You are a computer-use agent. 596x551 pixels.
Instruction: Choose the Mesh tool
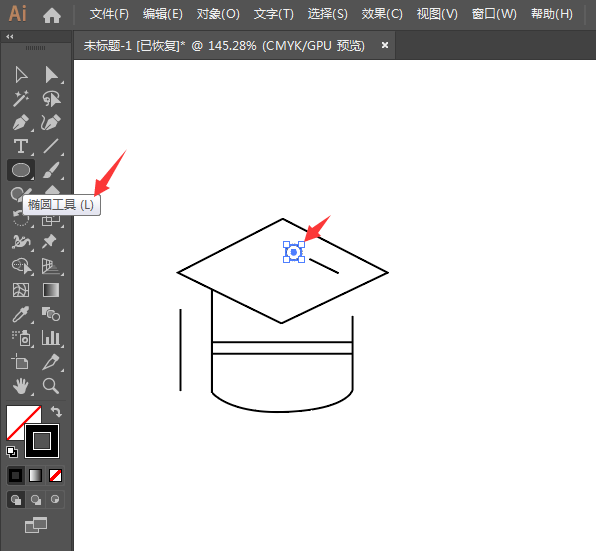(x=21, y=290)
